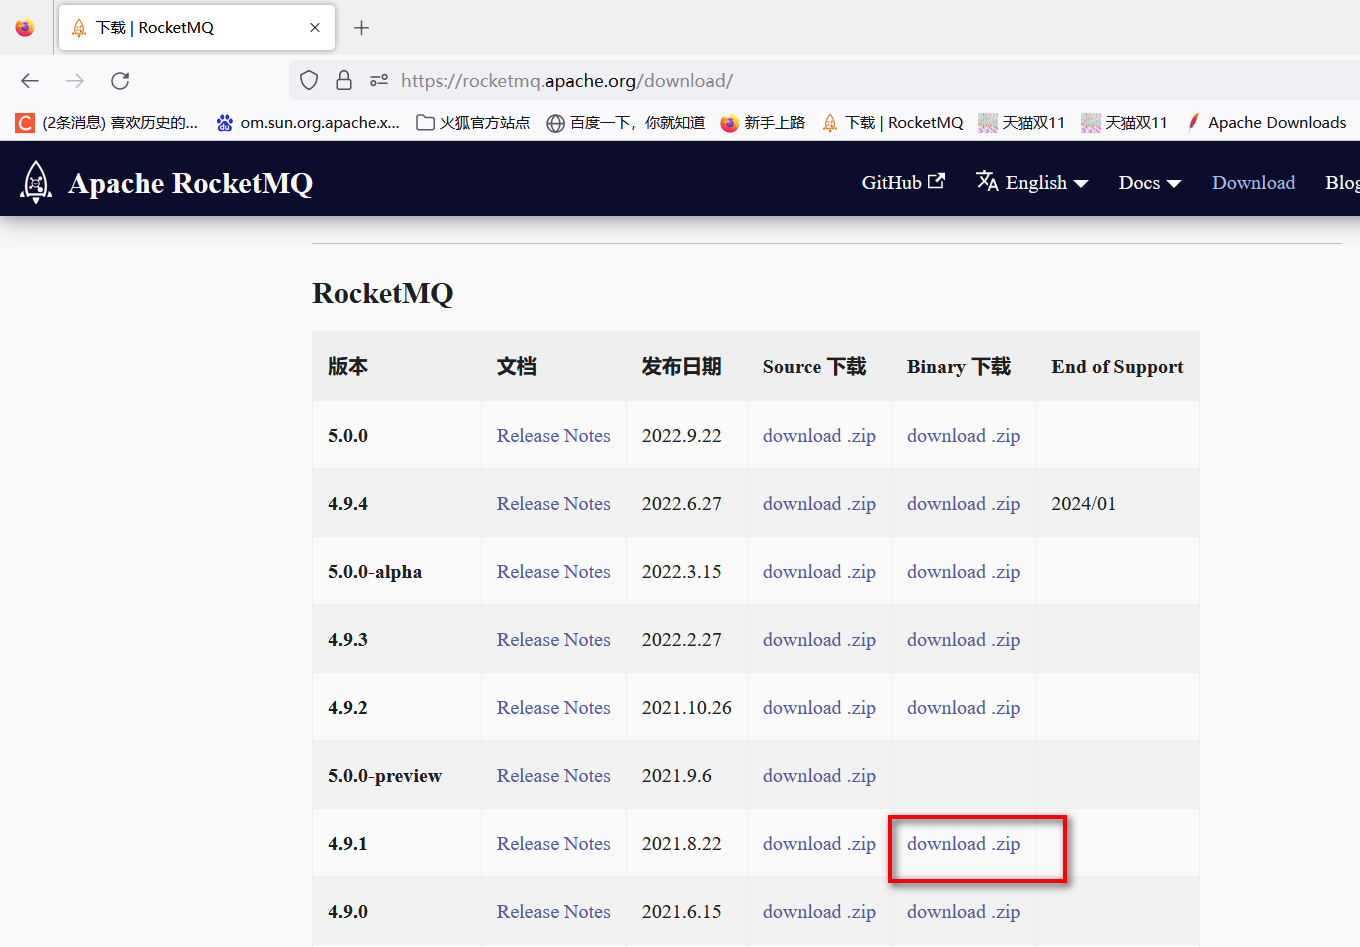
Task: Open the Blog navigation item
Action: [x=1342, y=183]
